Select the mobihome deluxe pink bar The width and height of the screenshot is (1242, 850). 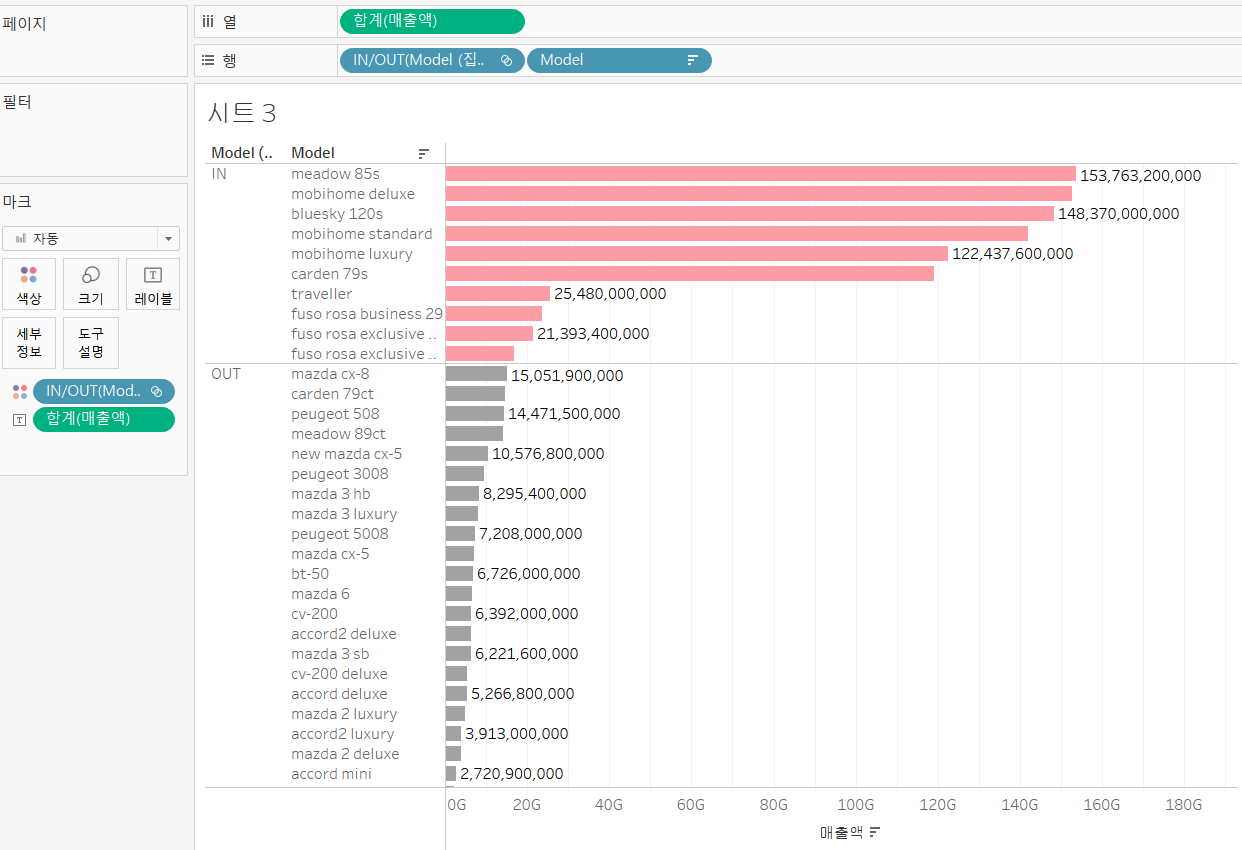coord(759,194)
